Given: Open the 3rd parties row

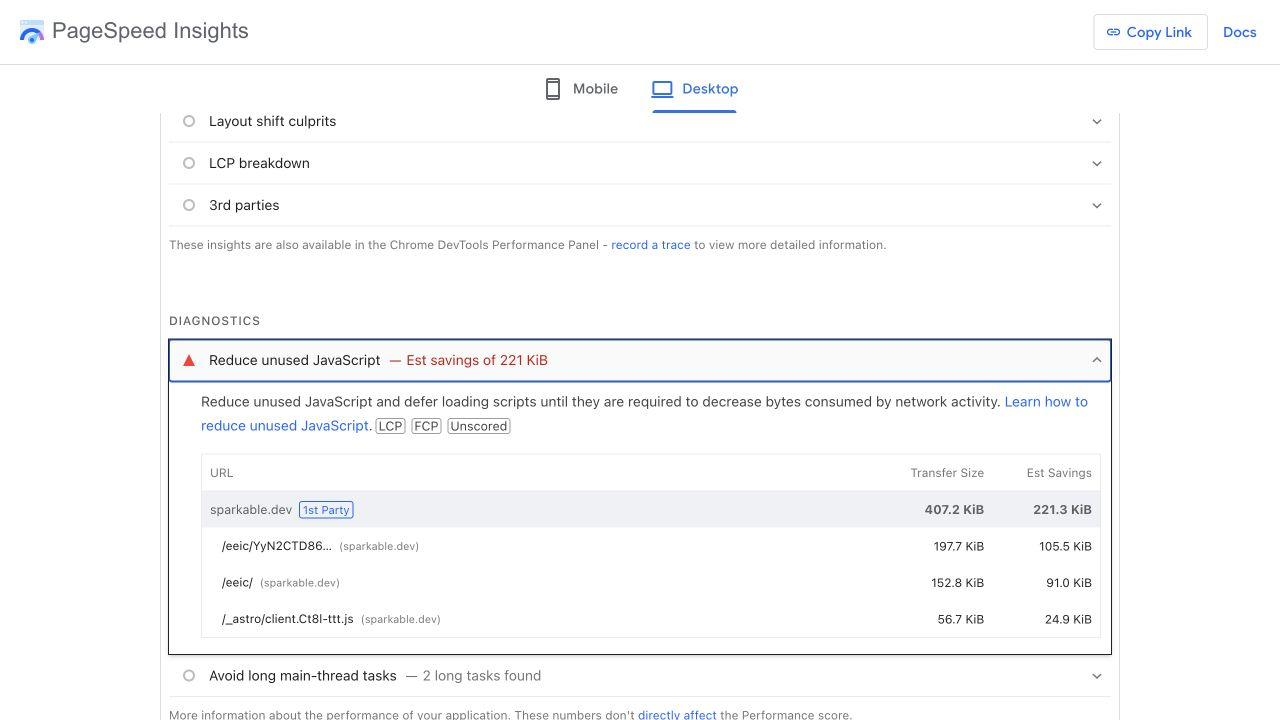Looking at the screenshot, I should 640,205.
